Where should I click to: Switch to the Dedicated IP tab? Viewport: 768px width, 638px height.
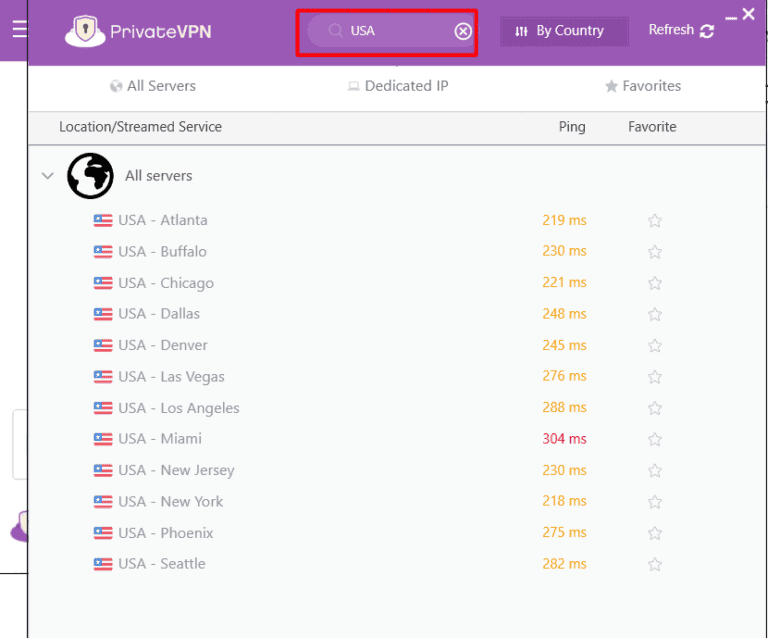[397, 86]
